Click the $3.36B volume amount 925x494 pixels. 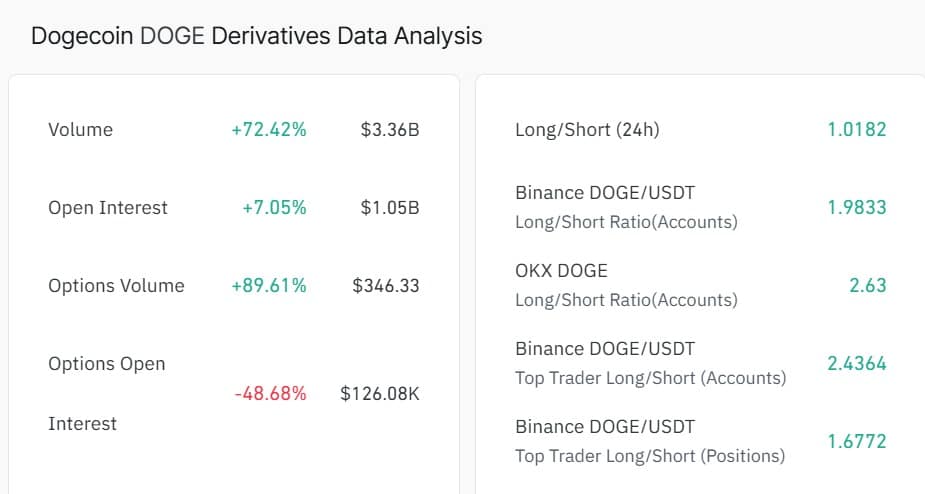click(x=390, y=130)
